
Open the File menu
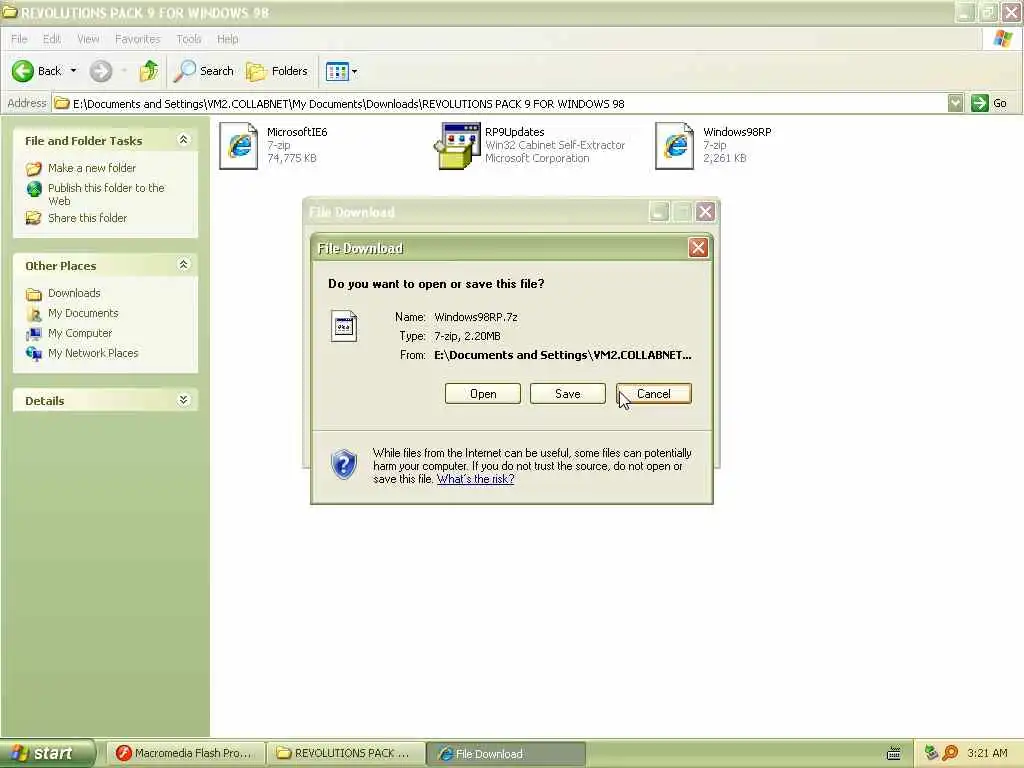pyautogui.click(x=19, y=39)
